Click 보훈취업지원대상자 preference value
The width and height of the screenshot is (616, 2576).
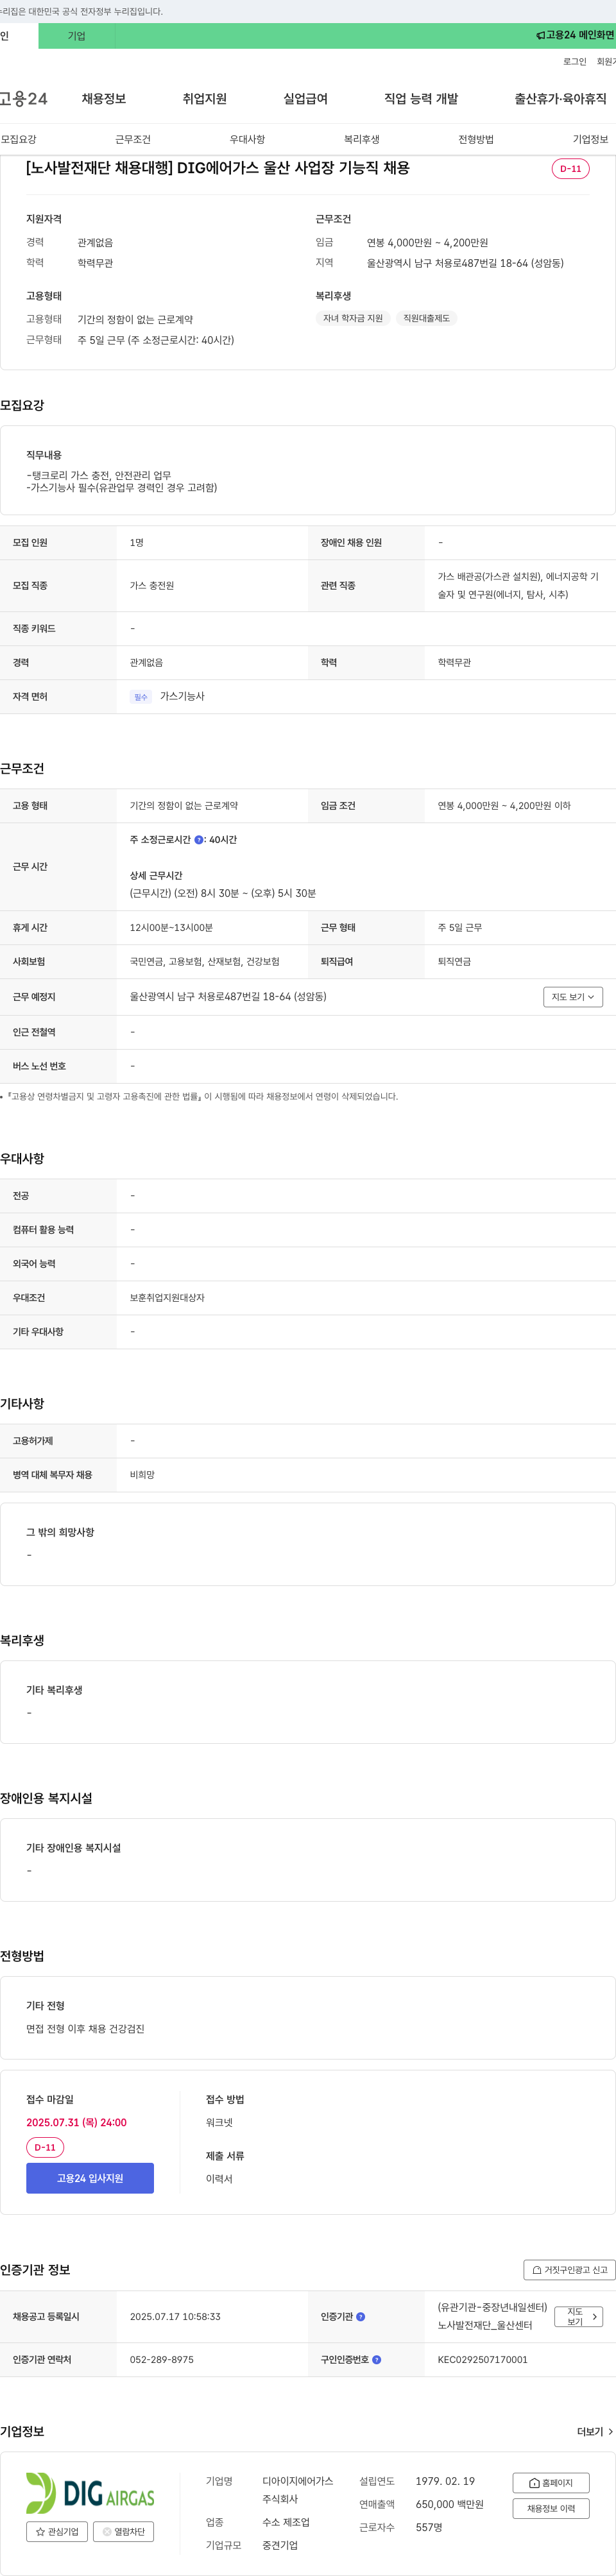[x=167, y=1298]
